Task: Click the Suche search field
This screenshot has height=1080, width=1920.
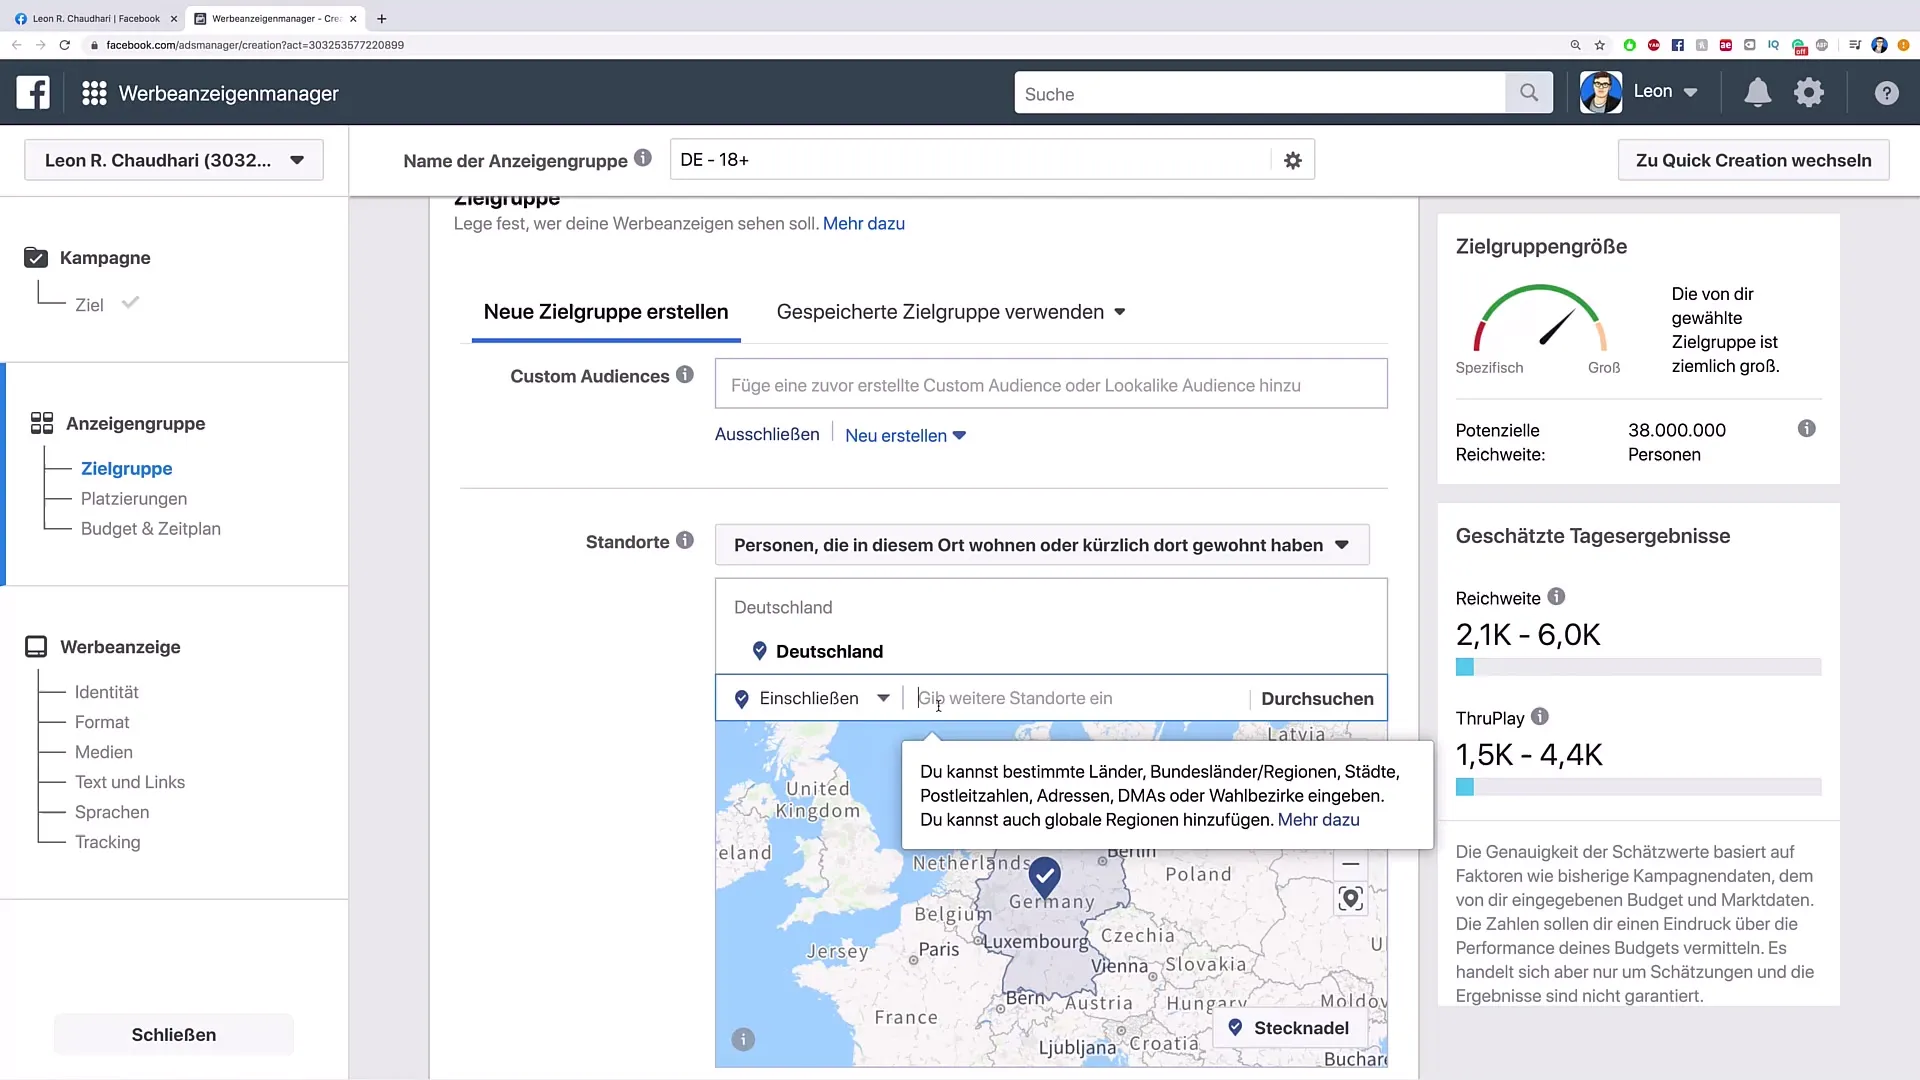Action: tap(1260, 93)
